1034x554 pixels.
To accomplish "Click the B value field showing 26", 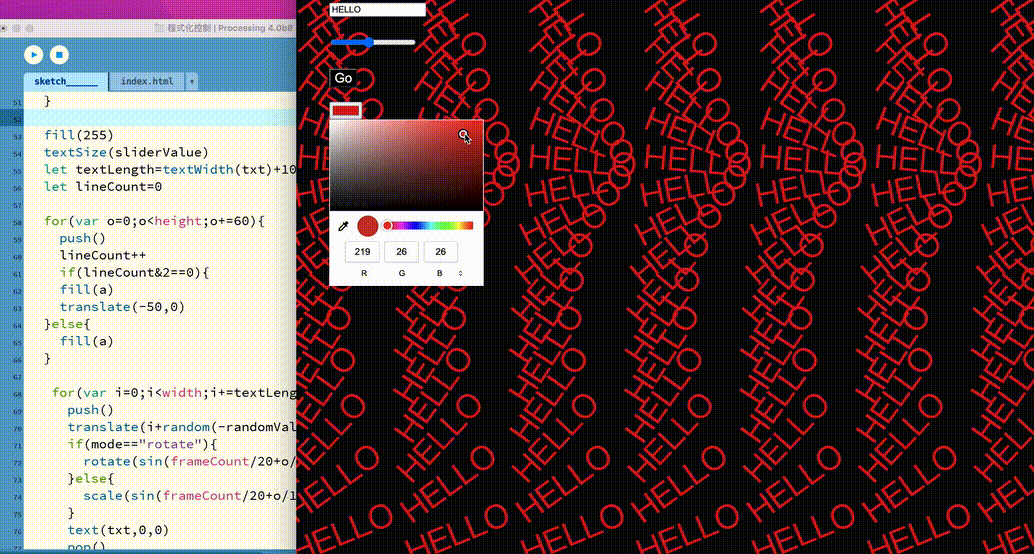I will [x=441, y=251].
